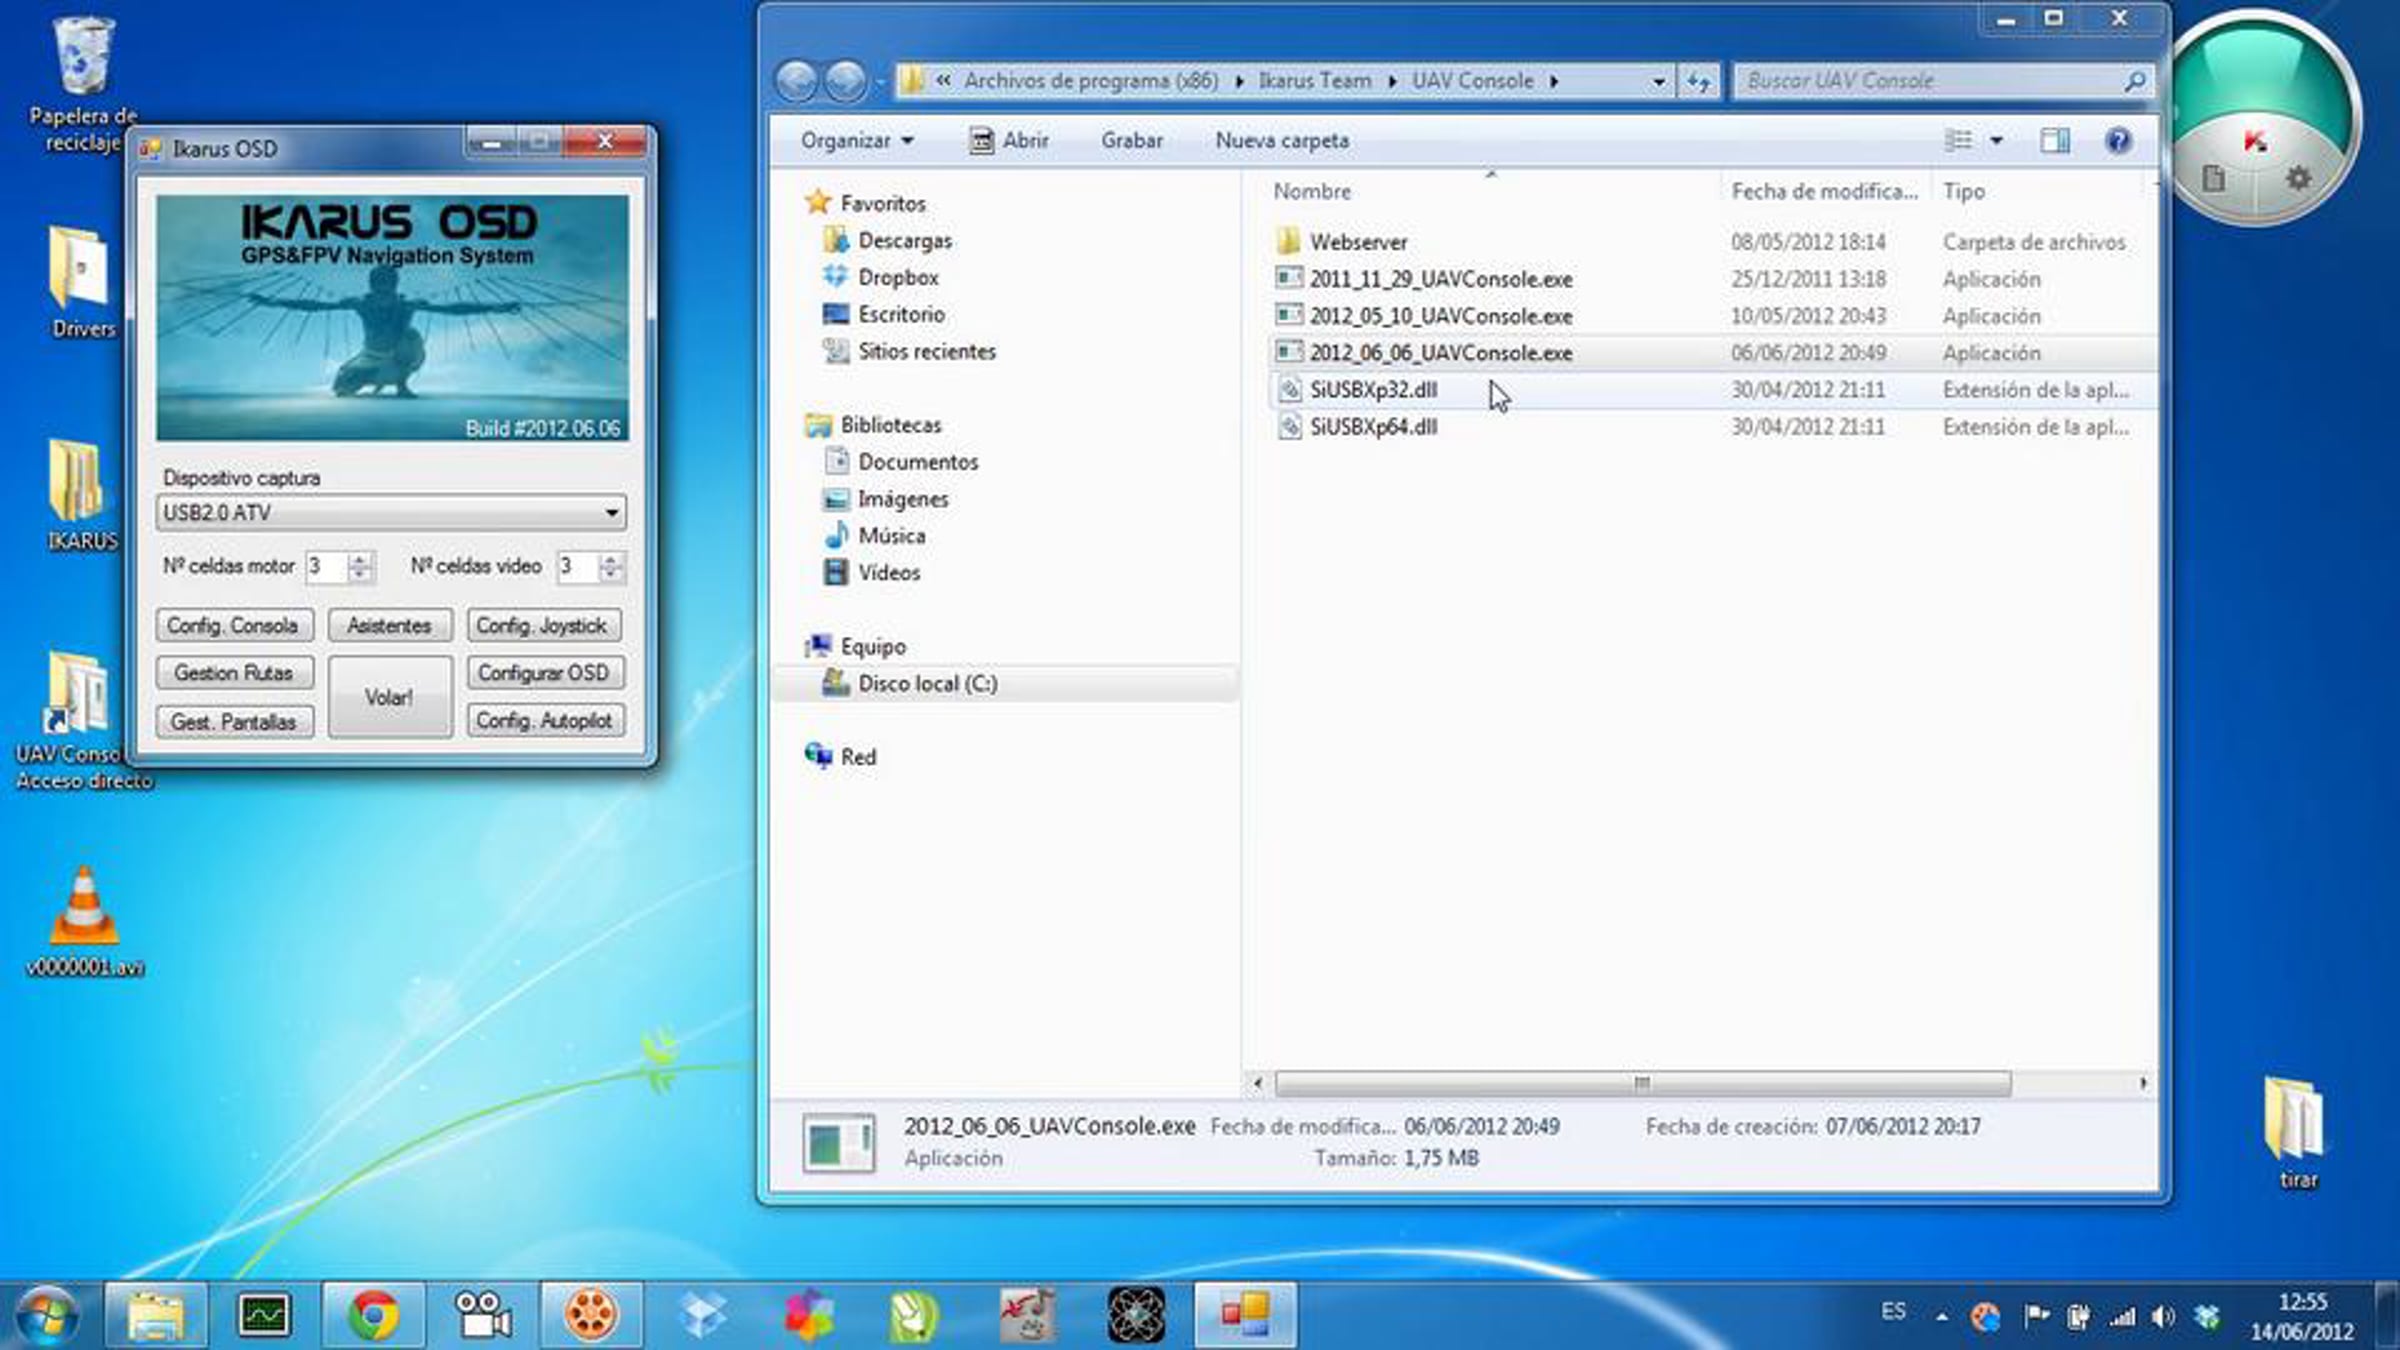Click Abrir in the Explorer toolbar
The width and height of the screenshot is (2400, 1350).
[1009, 141]
